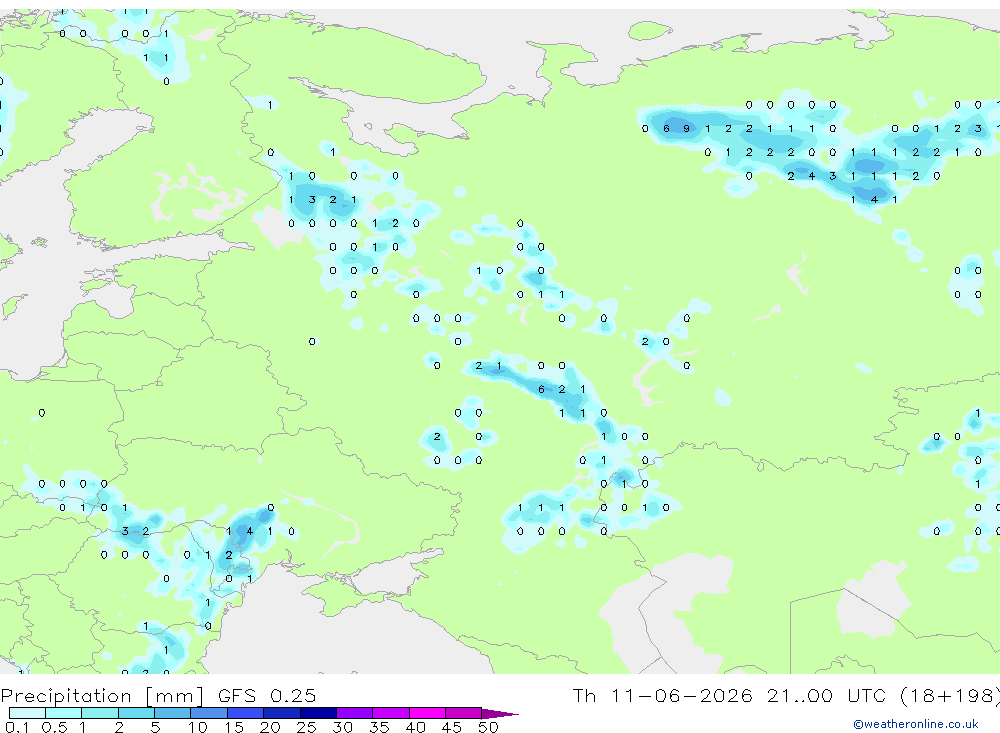This screenshot has height=733, width=1000.
Task: Click the 2–5 mm legend color swatch
Action: 136,713
